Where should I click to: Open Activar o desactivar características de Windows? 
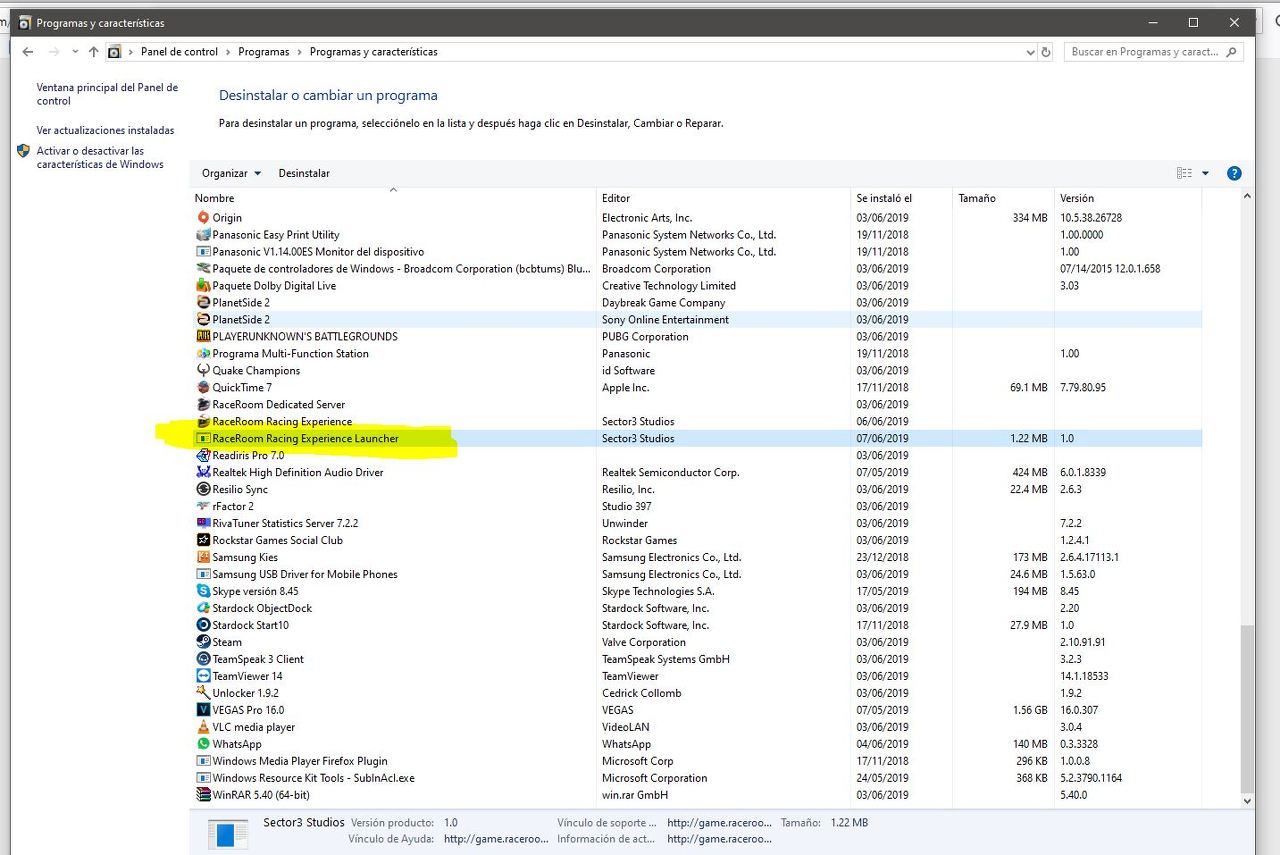[100, 158]
